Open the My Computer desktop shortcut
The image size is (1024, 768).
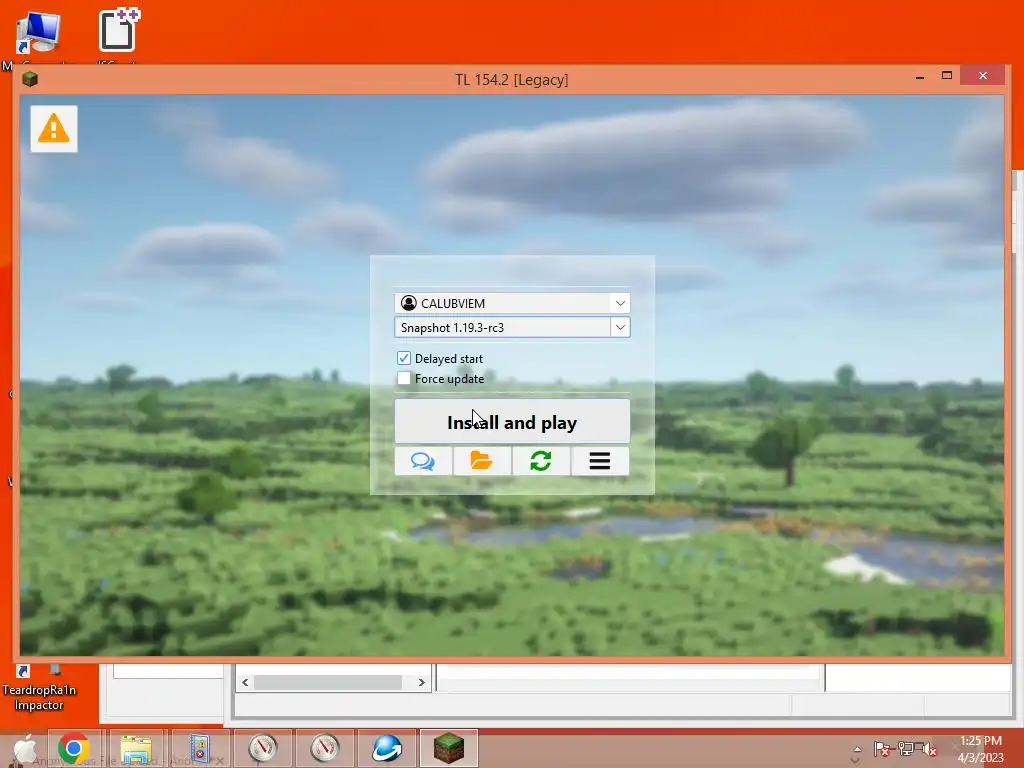pos(38,34)
